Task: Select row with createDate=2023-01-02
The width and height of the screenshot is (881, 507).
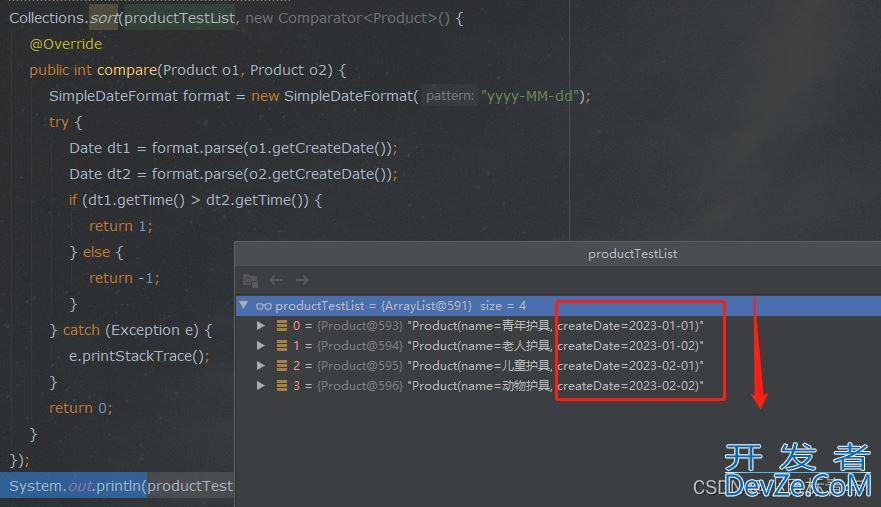Action: tap(558, 346)
